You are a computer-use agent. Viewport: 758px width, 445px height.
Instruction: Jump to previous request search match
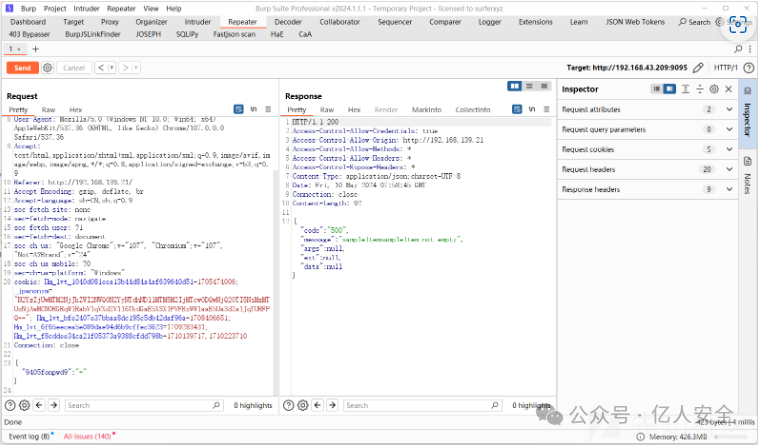(x=39, y=405)
